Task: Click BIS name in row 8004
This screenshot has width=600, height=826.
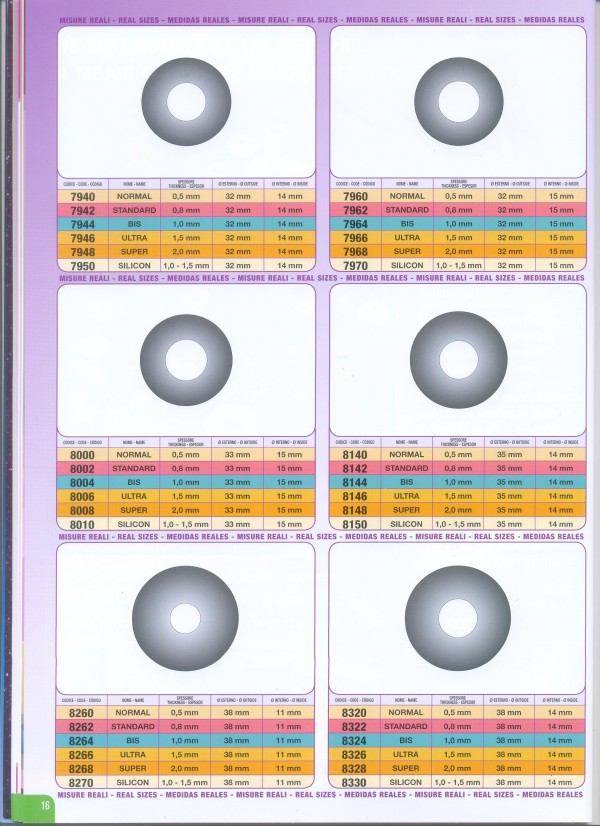Action: [x=134, y=482]
